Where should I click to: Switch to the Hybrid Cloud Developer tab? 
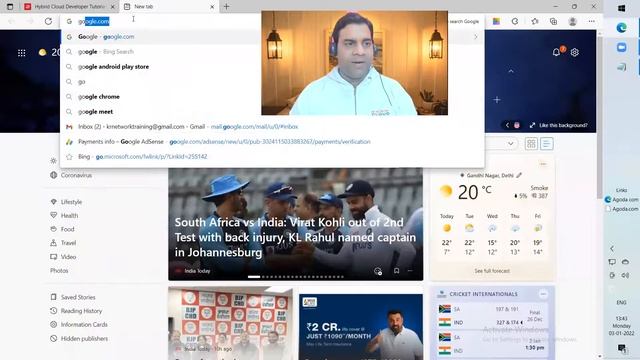tap(69, 7)
